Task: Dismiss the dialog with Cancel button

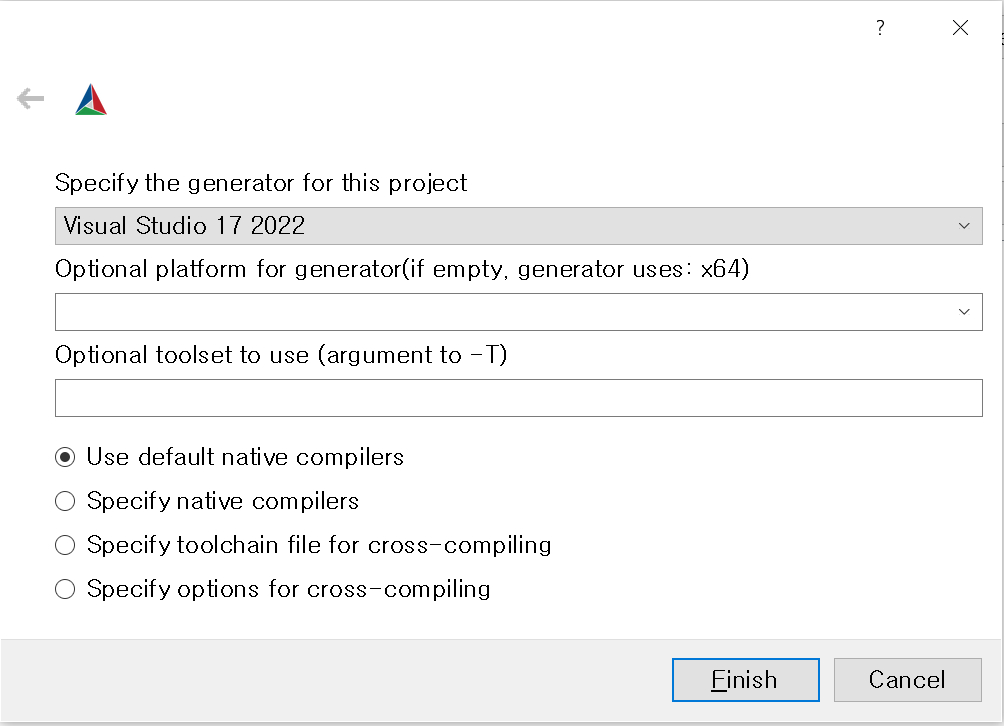Action: coord(907,680)
